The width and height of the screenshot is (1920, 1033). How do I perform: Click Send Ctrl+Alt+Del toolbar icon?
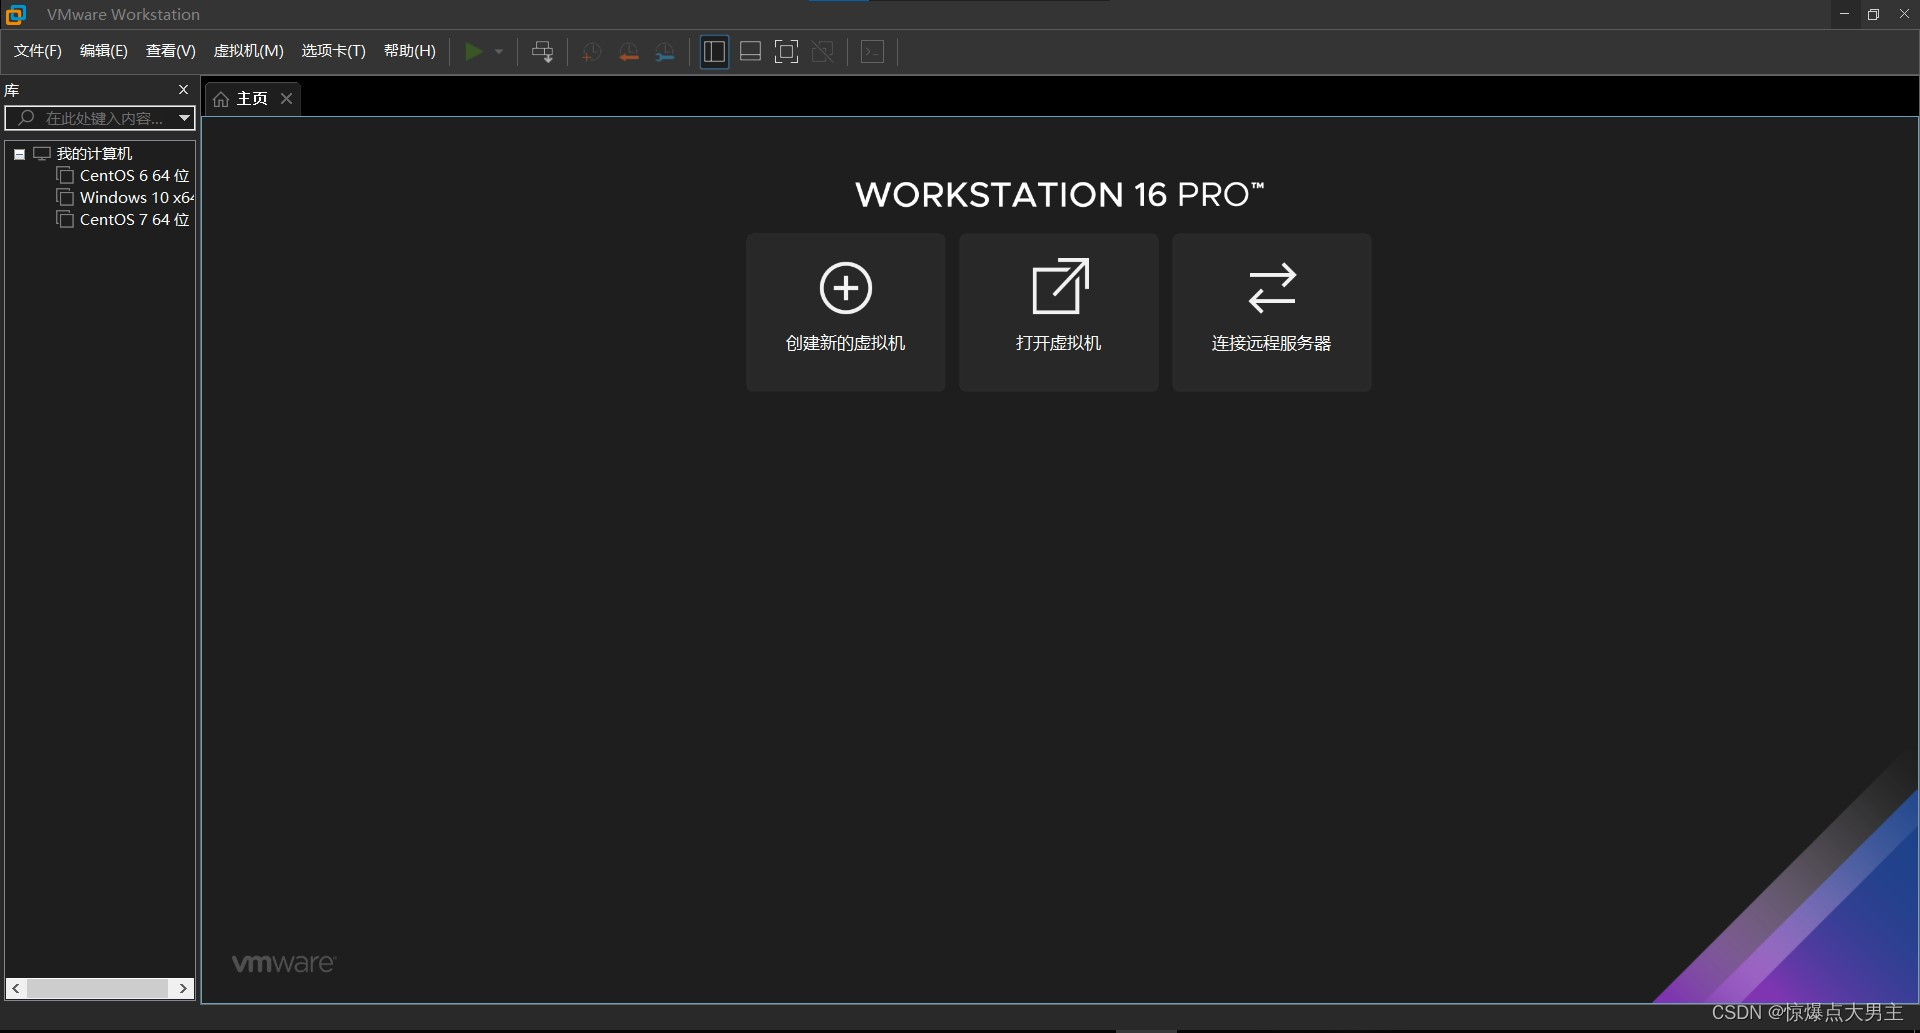tap(543, 52)
